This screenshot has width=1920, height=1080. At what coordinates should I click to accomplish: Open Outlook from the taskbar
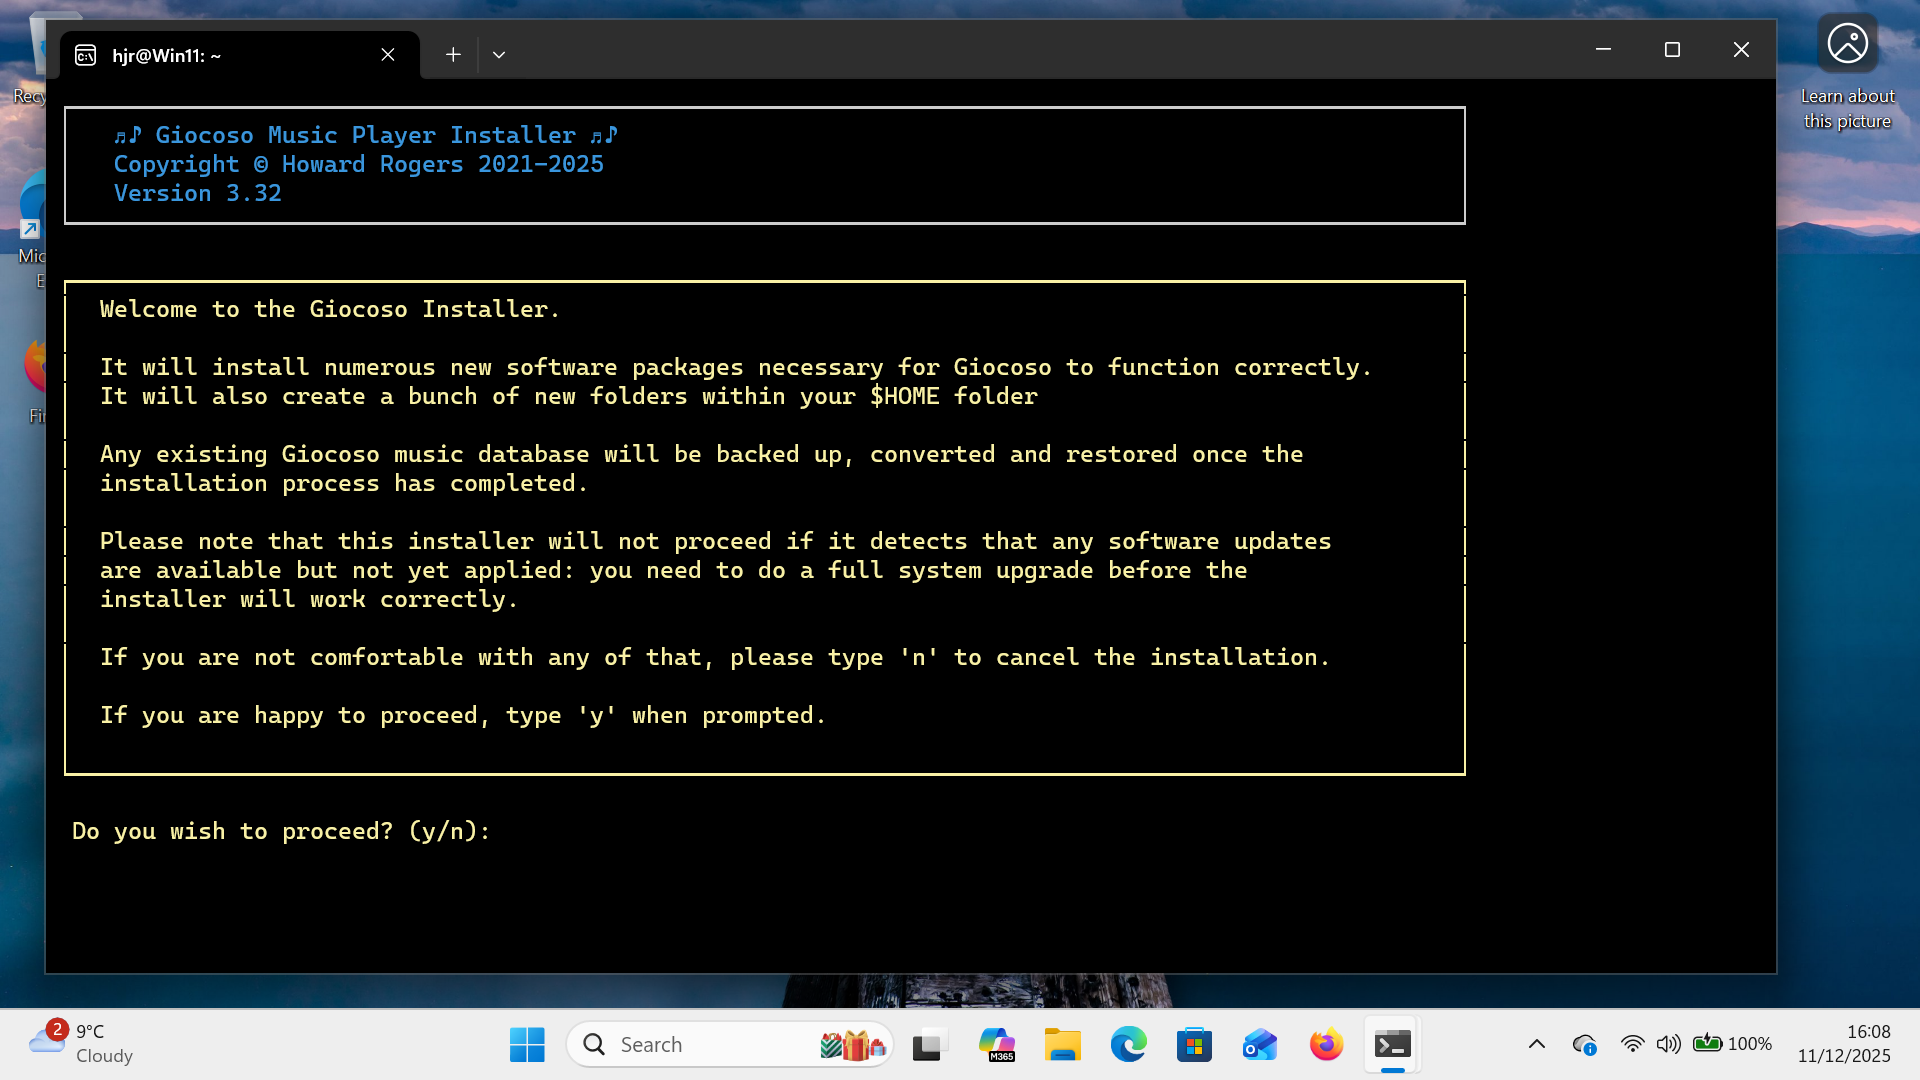1260,1045
